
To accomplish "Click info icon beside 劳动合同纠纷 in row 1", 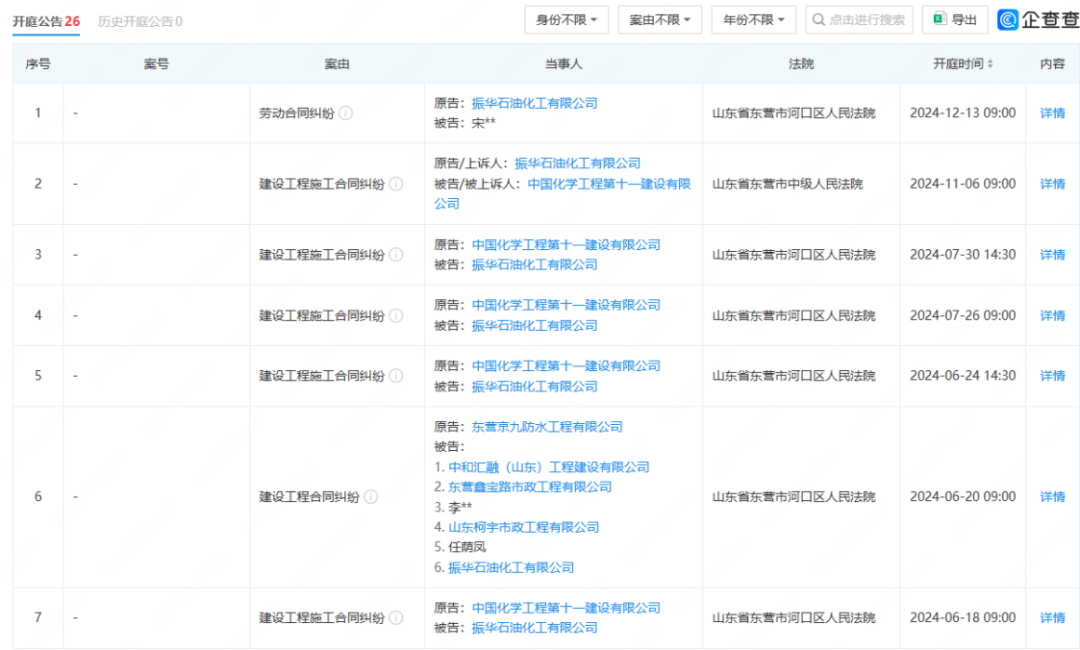I will pyautogui.click(x=346, y=113).
